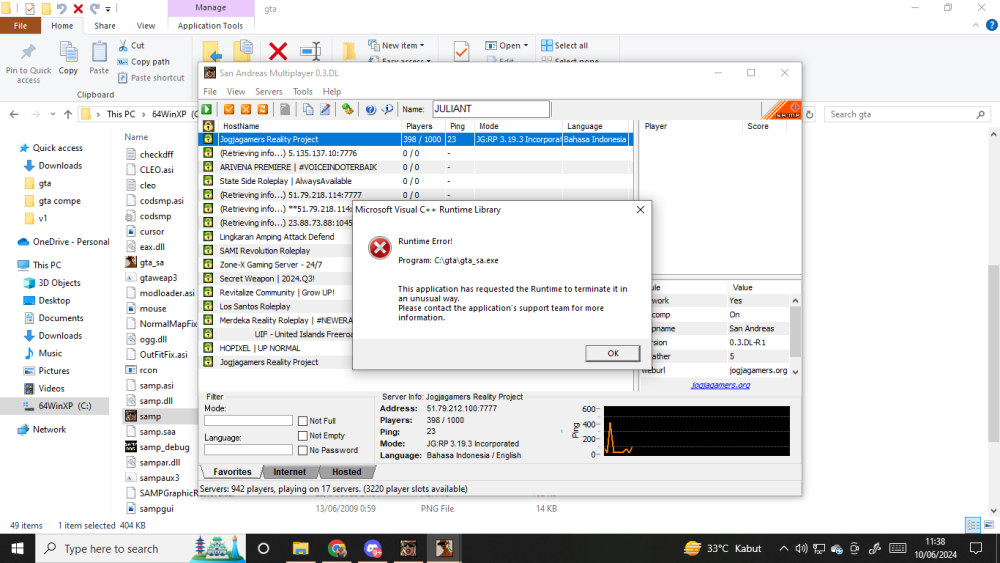Switch Explorer to details view icon
1000x563 pixels.
(973, 525)
